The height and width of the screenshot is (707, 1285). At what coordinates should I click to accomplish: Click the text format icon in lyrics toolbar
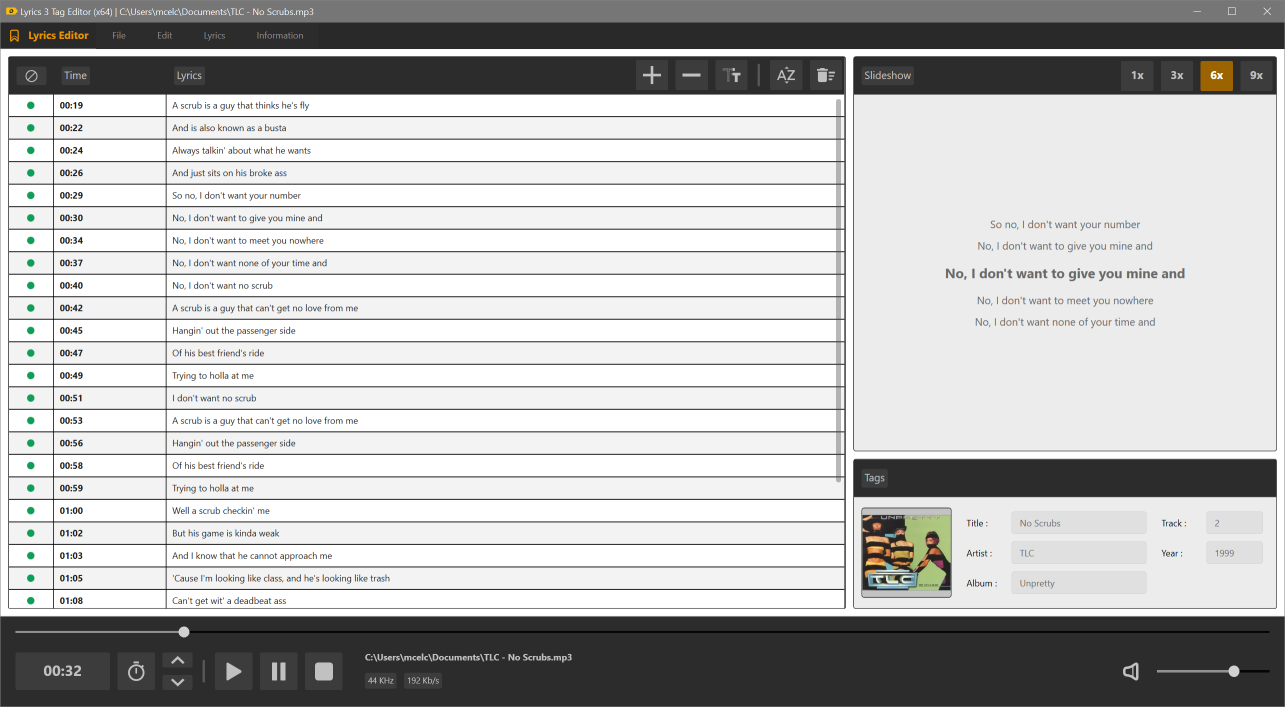tap(731, 75)
